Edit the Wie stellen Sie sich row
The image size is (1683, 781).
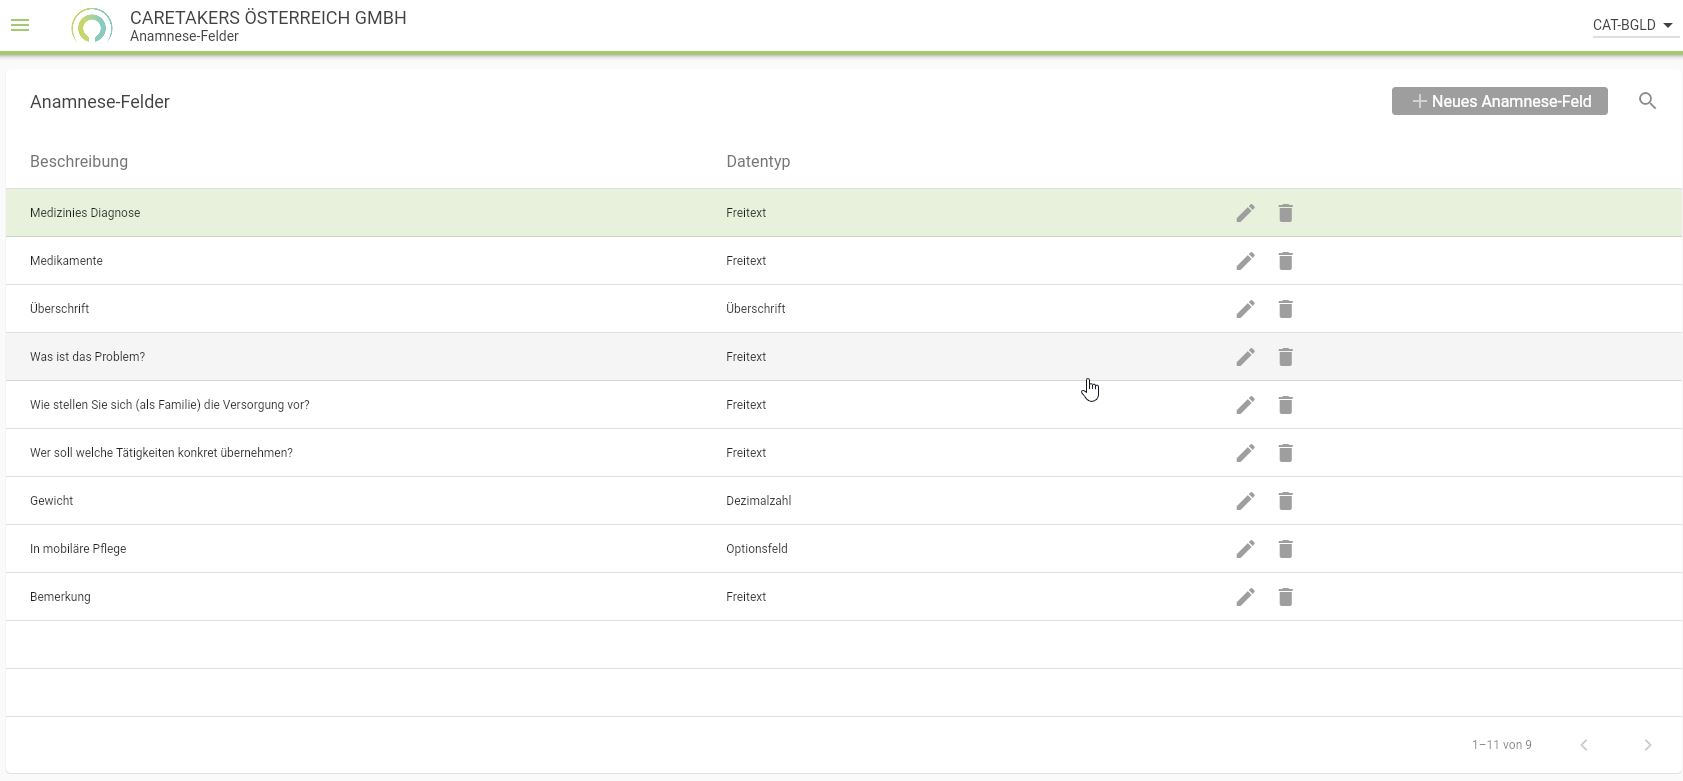[1245, 405]
